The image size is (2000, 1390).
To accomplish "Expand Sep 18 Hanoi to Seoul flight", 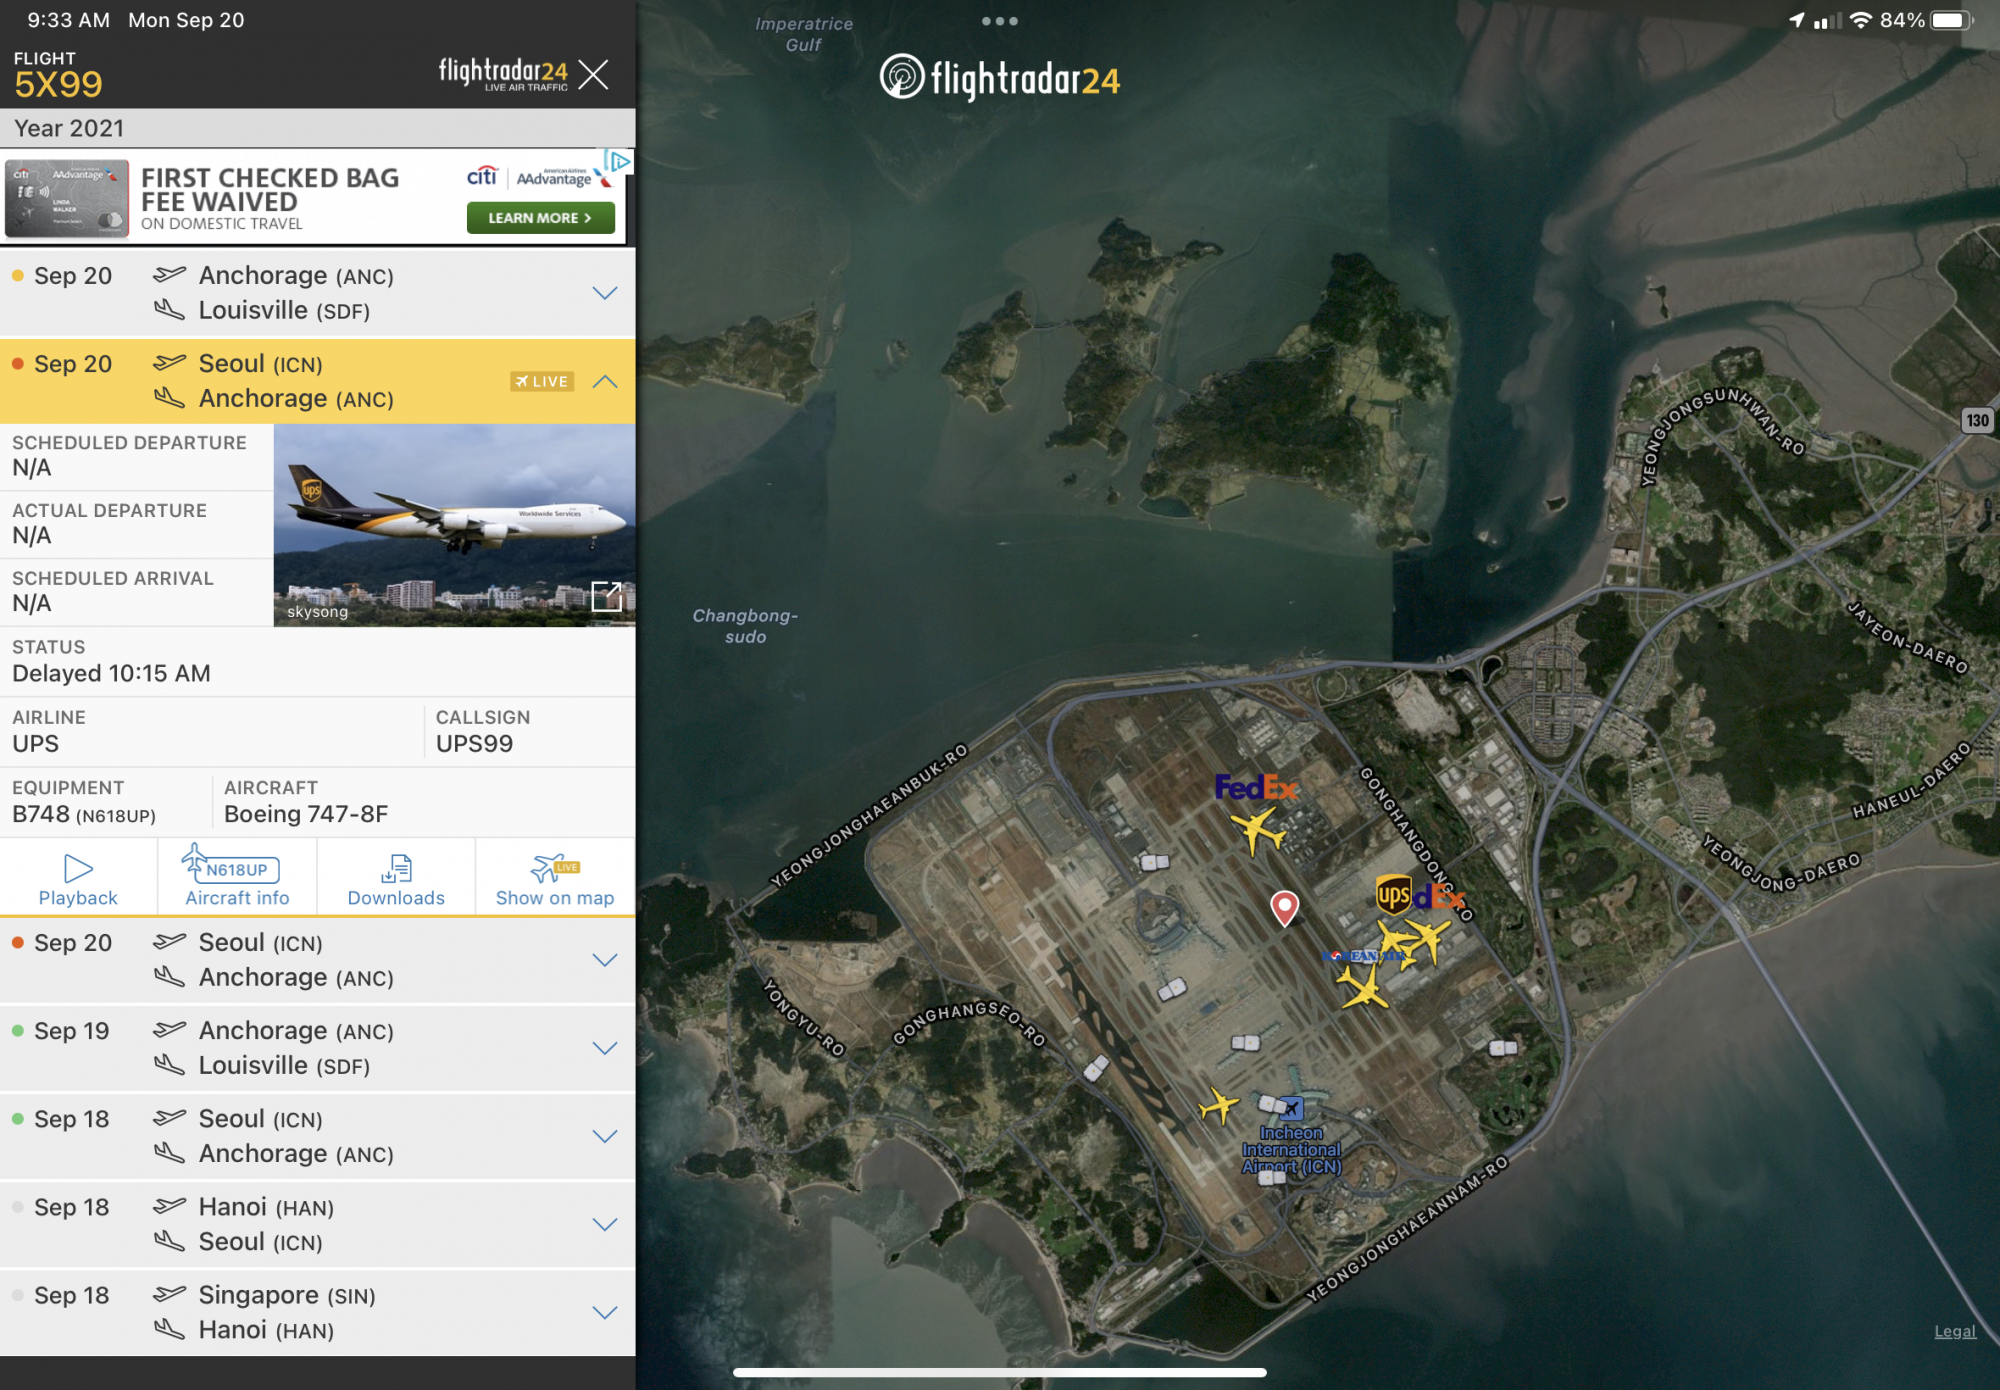I will 605,1224.
